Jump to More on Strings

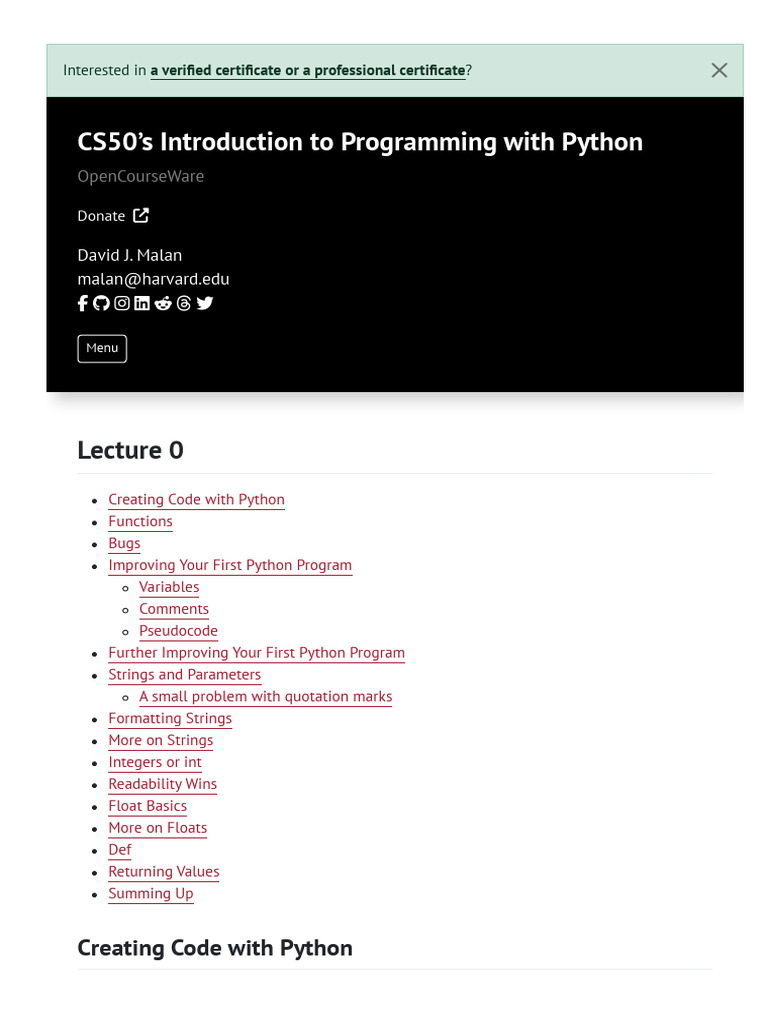click(161, 740)
